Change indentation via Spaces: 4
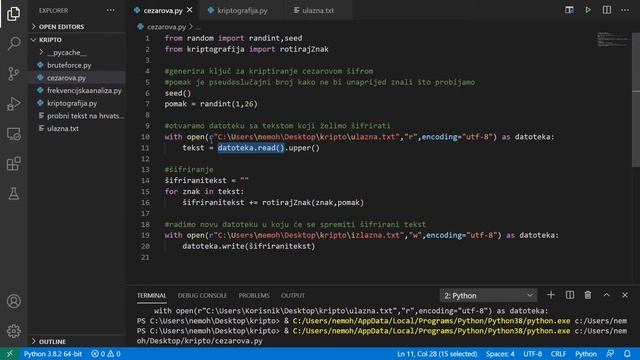This screenshot has width=640, height=360. pyautogui.click(x=500, y=354)
